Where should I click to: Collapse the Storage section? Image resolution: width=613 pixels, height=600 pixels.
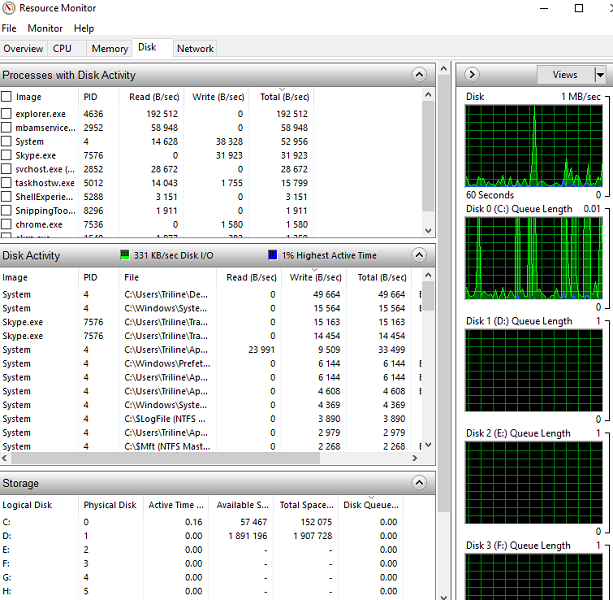click(420, 483)
